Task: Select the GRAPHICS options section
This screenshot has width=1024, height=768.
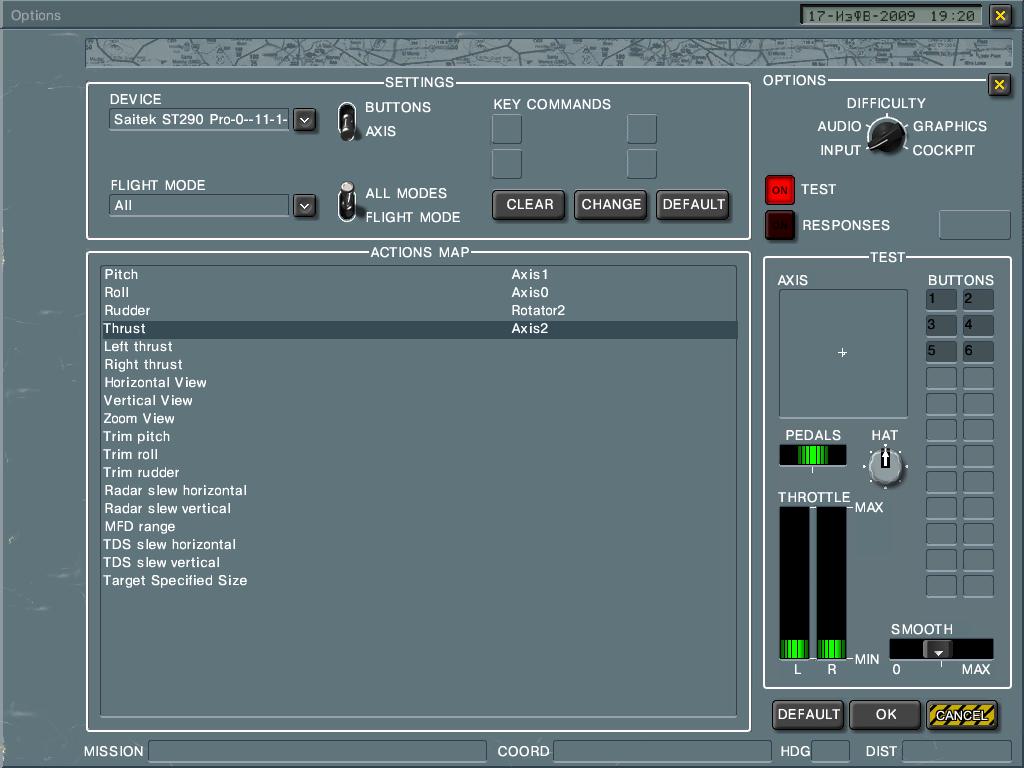Action: pyautogui.click(x=949, y=126)
